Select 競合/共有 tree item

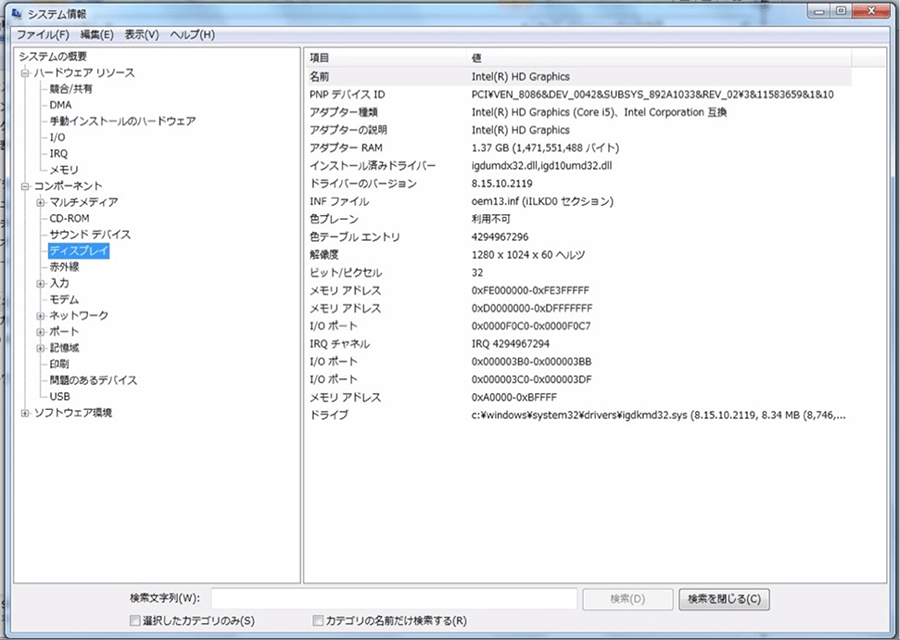(x=71, y=89)
